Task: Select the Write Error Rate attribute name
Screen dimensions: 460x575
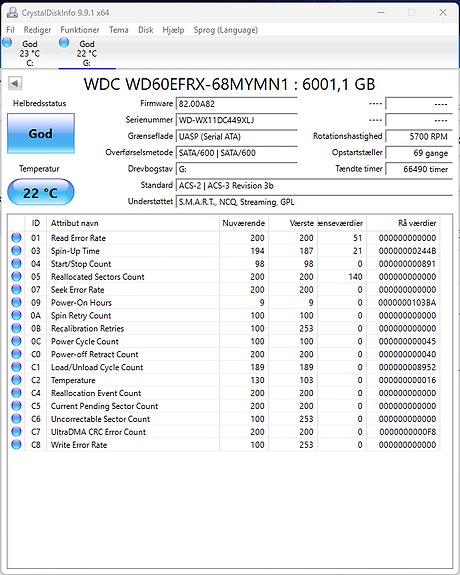Action: point(79,445)
